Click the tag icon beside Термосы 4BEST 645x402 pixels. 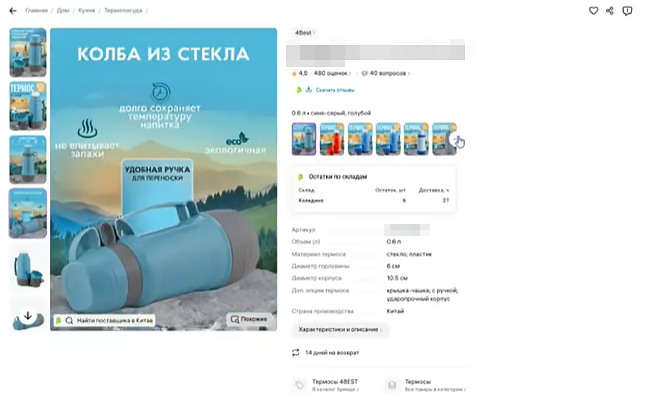[x=299, y=385]
